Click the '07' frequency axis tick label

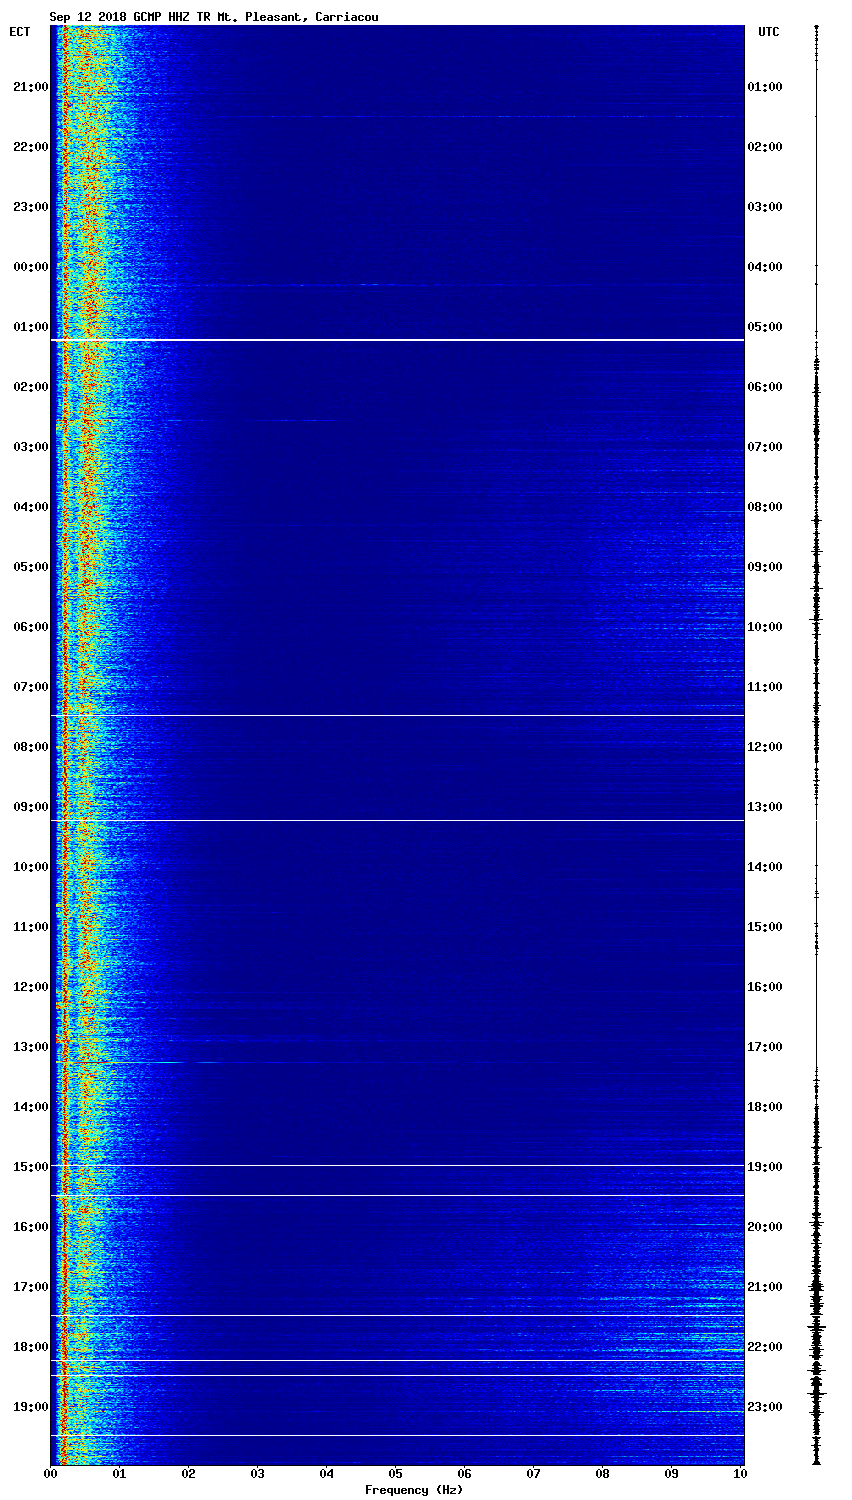pos(533,1474)
